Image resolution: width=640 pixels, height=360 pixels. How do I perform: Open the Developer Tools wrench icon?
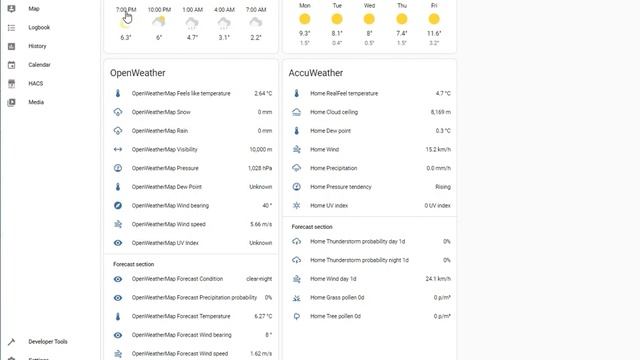[x=11, y=342]
